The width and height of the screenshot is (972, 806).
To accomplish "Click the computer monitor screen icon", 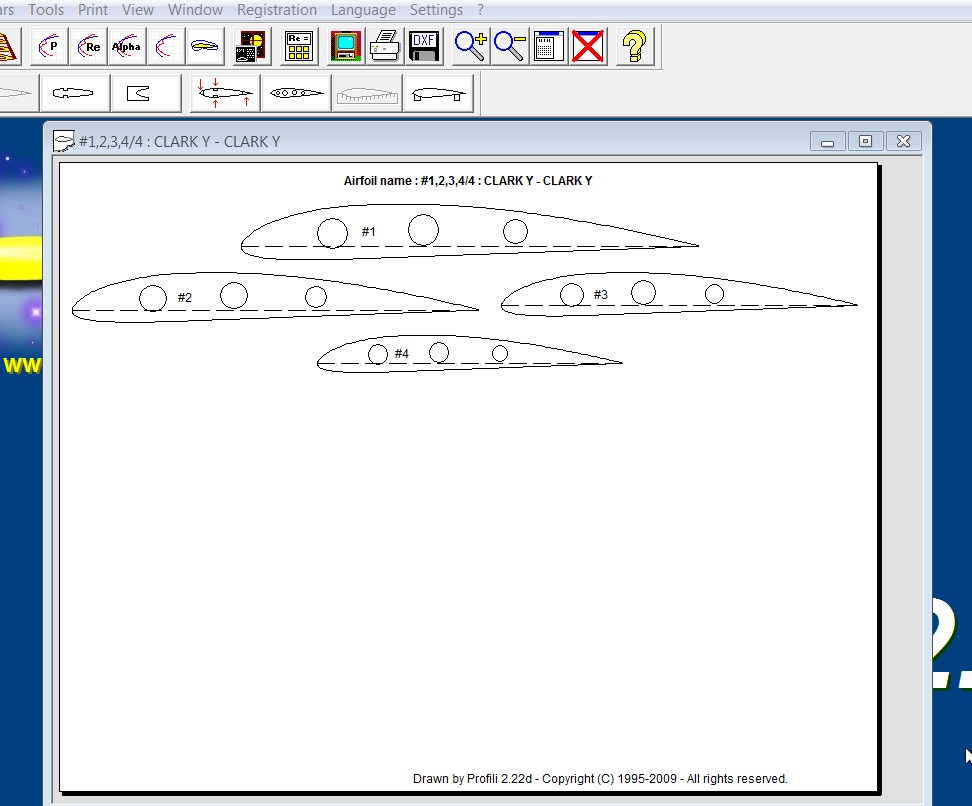I will (347, 46).
